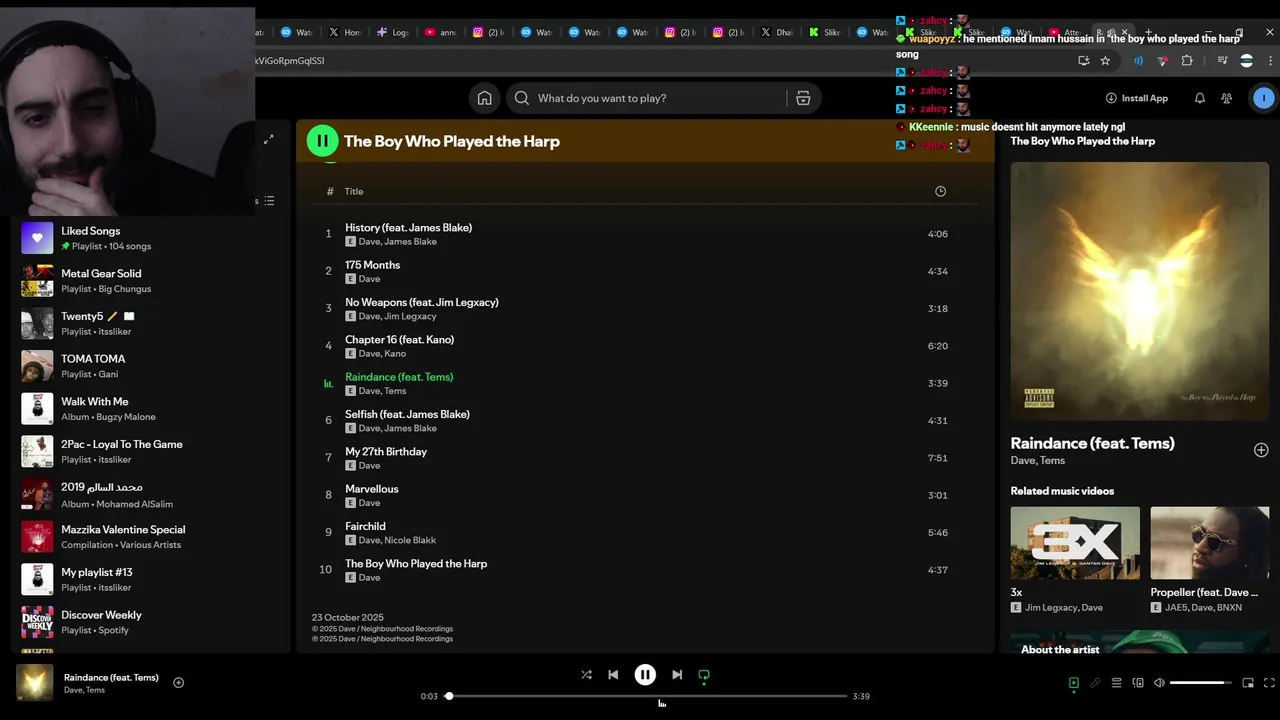
Task: Click the Install App download icon
Action: [x=1111, y=98]
